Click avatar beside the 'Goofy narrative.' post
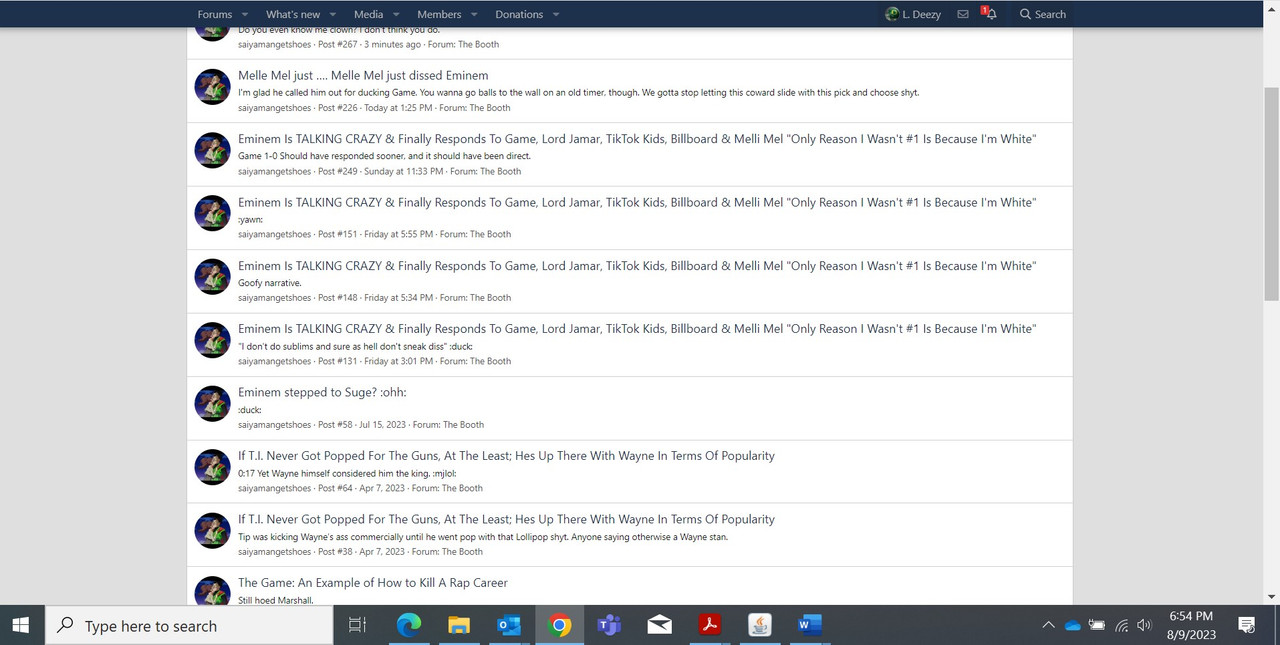Screen dimensions: 1280x645 pos(212,277)
